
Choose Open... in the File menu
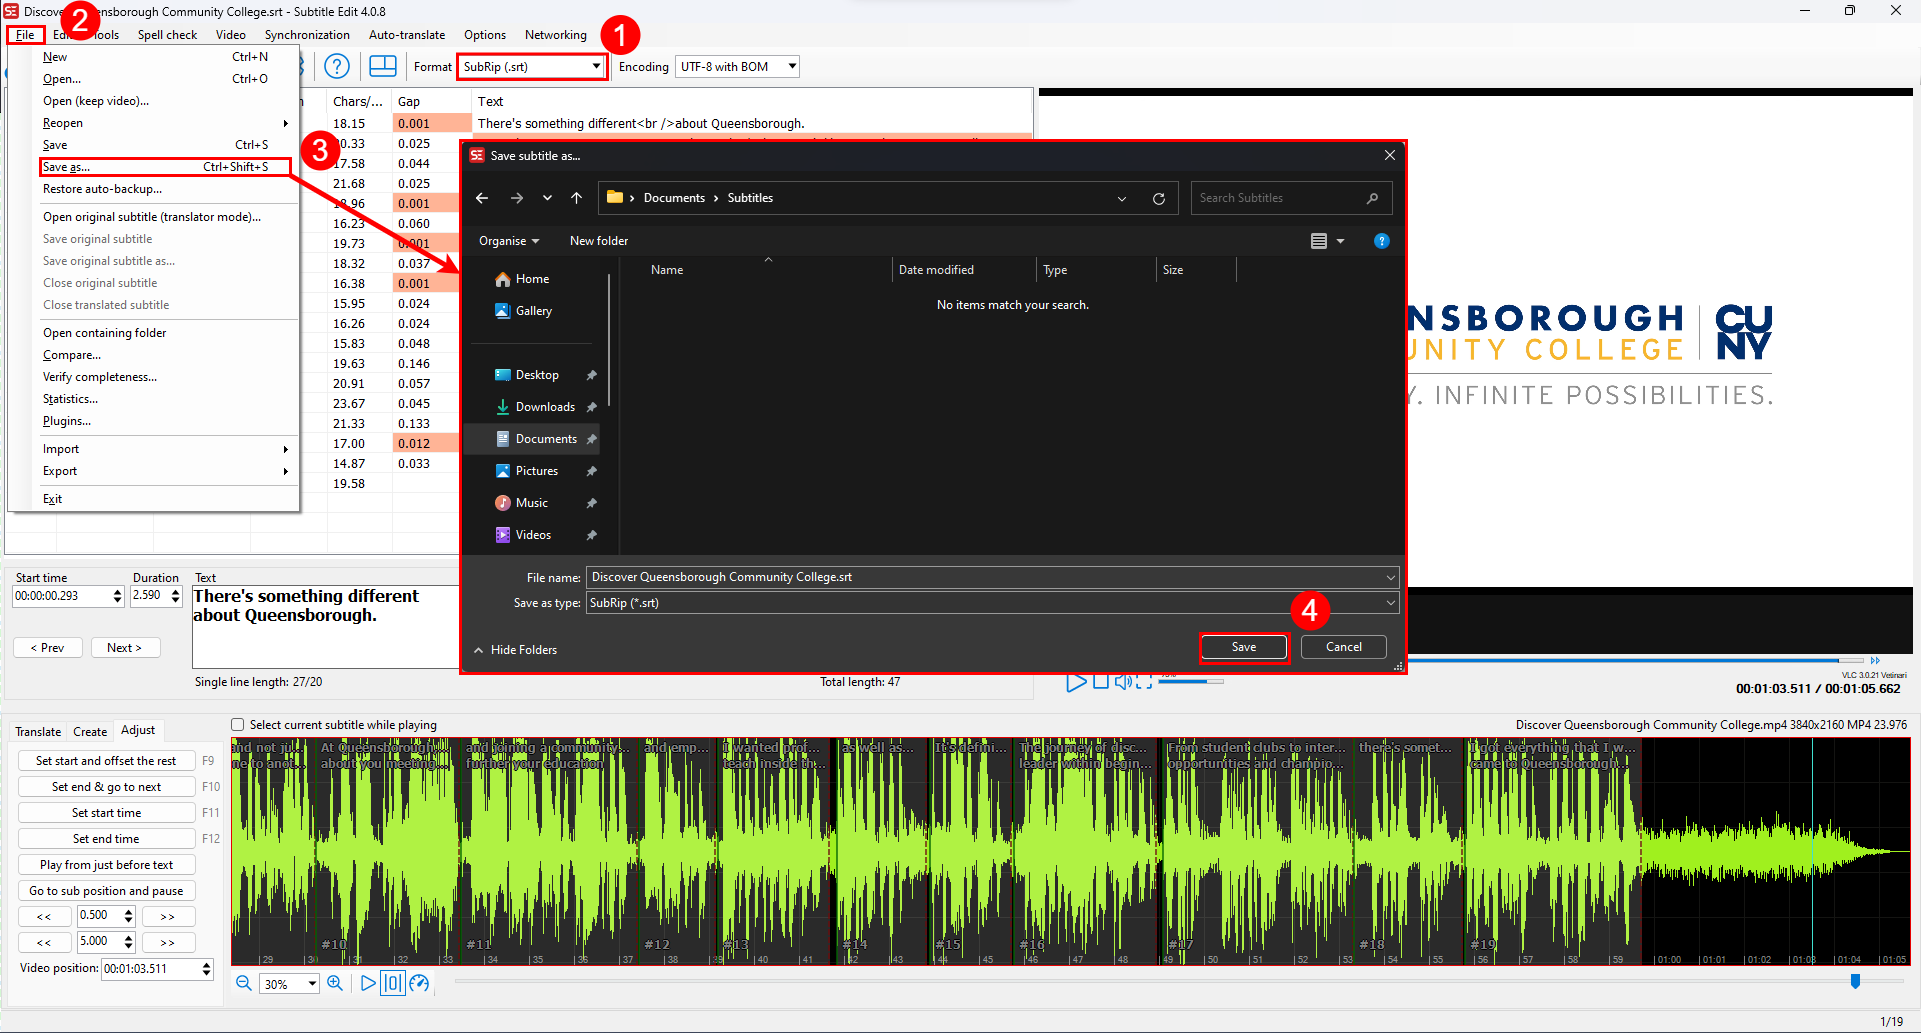[x=153, y=79]
